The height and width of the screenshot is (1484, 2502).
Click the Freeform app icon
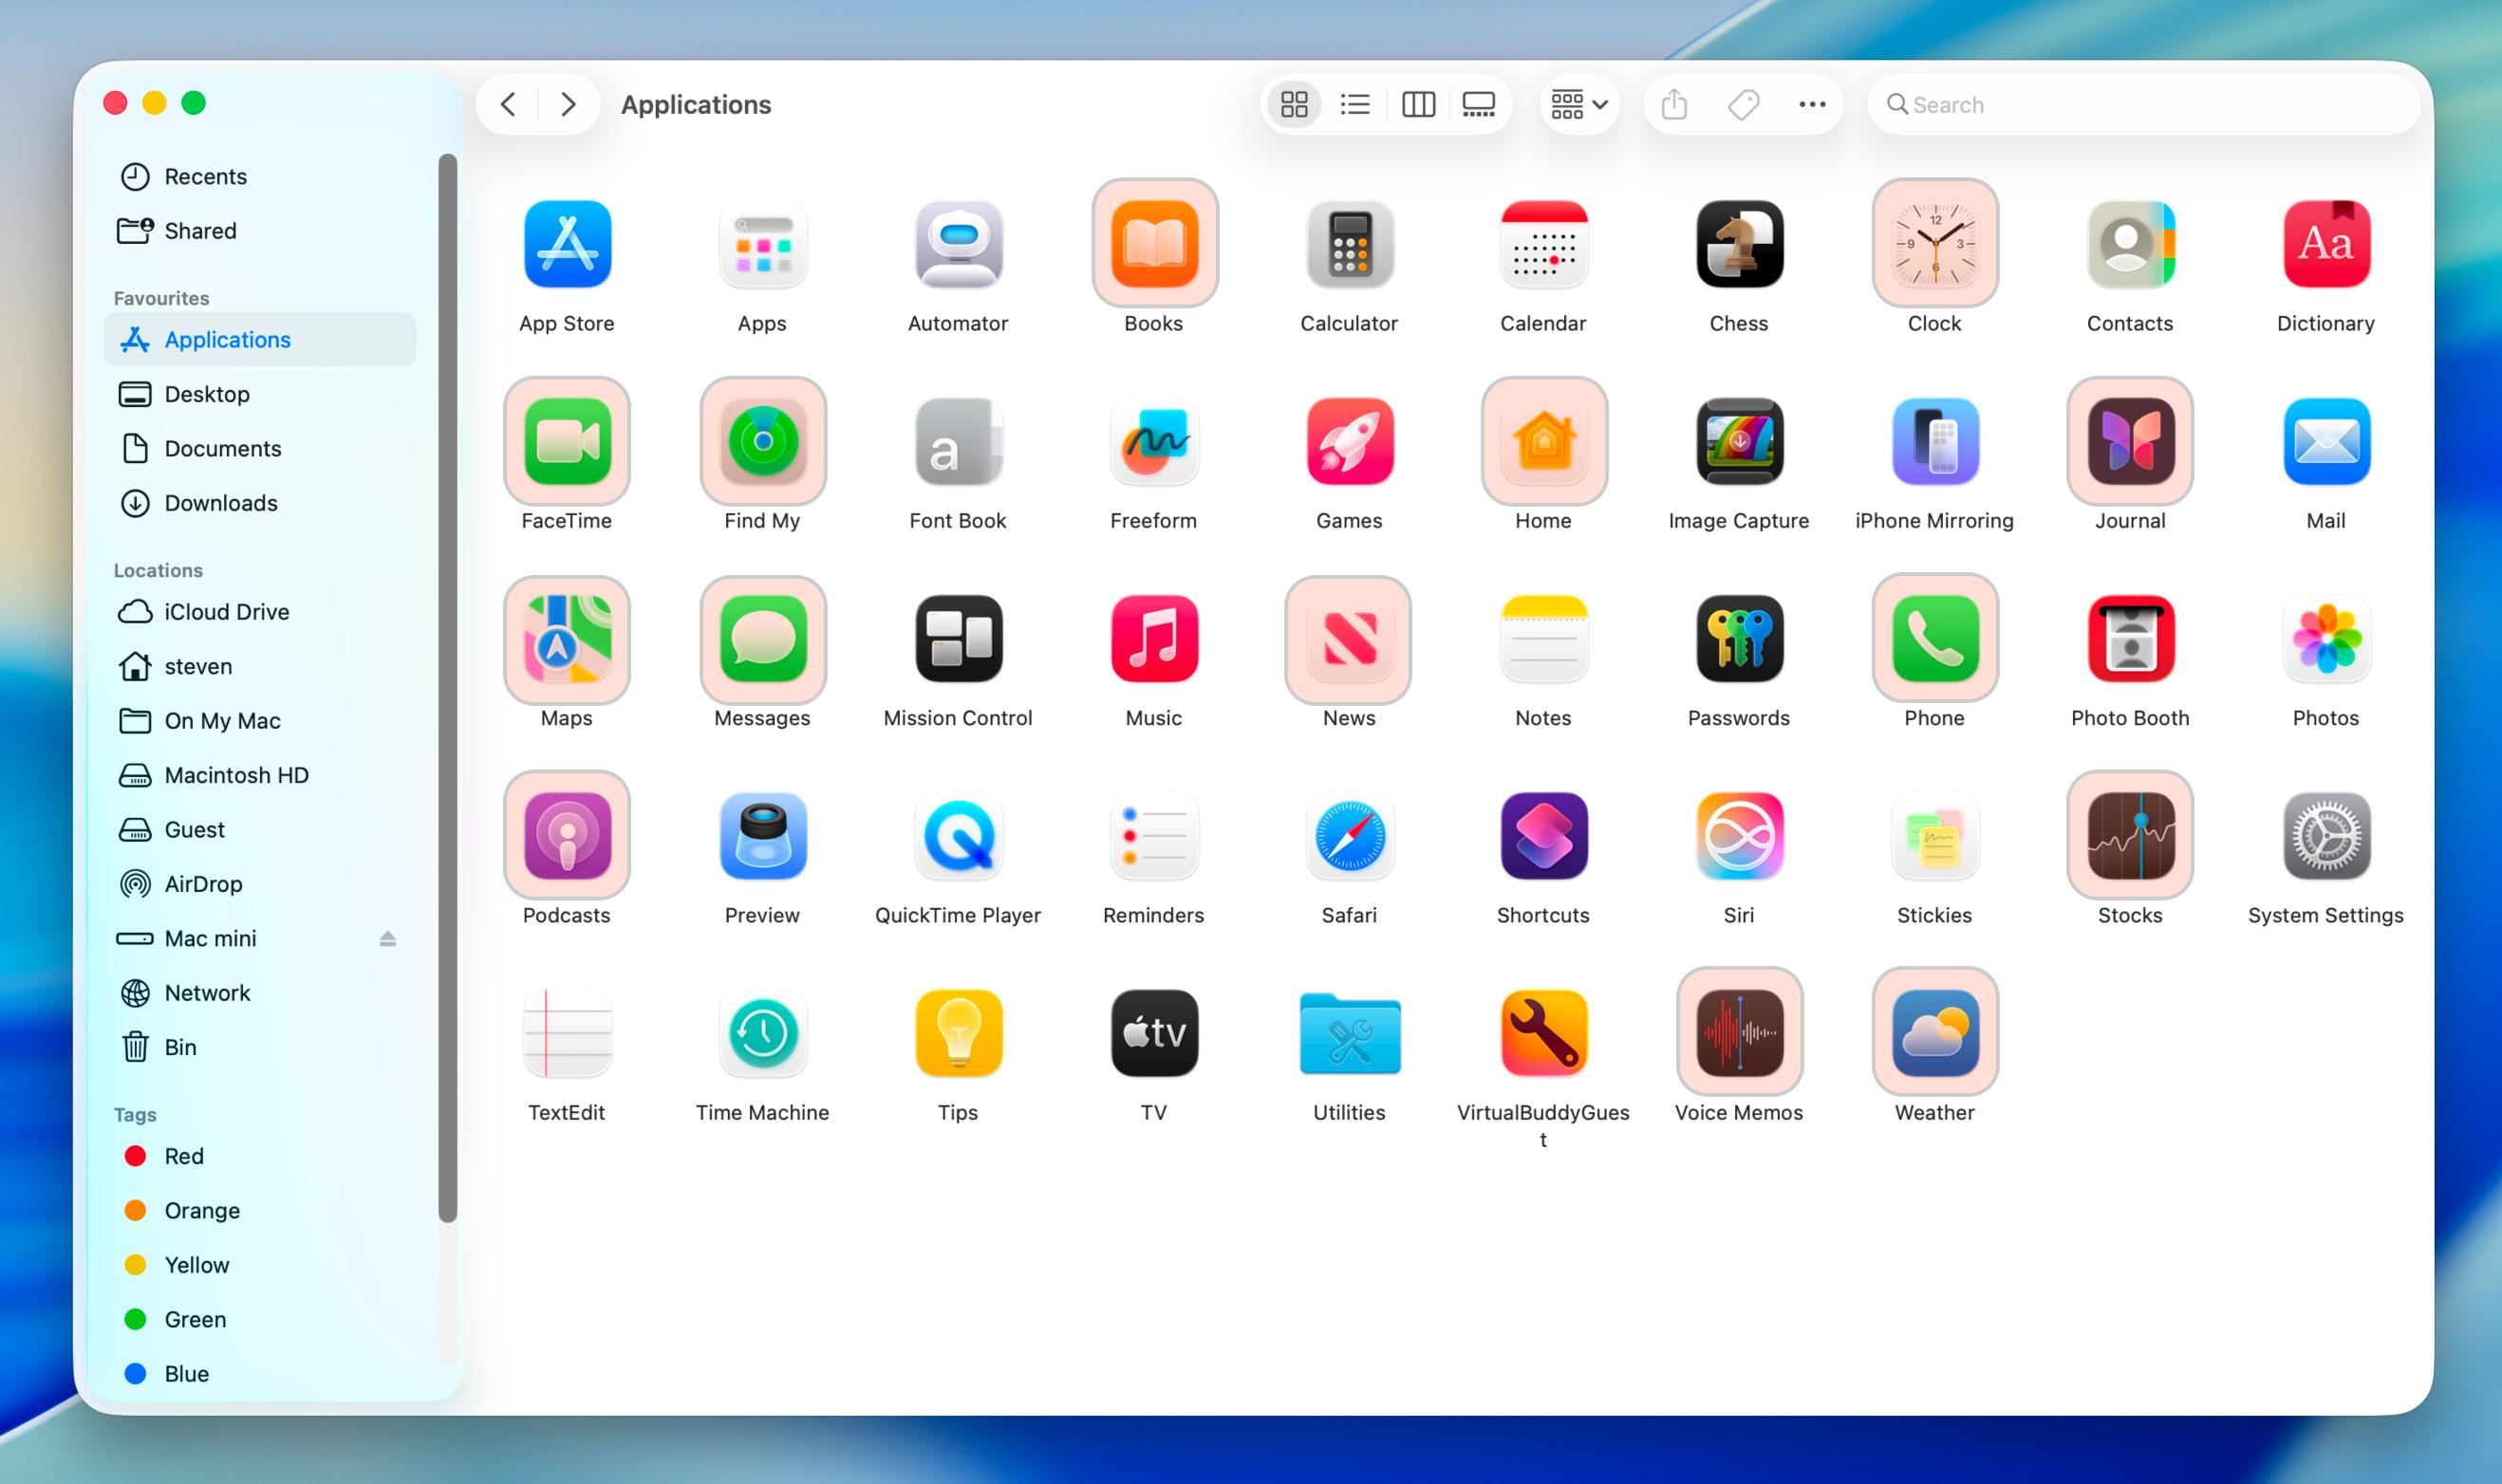[x=1154, y=441]
